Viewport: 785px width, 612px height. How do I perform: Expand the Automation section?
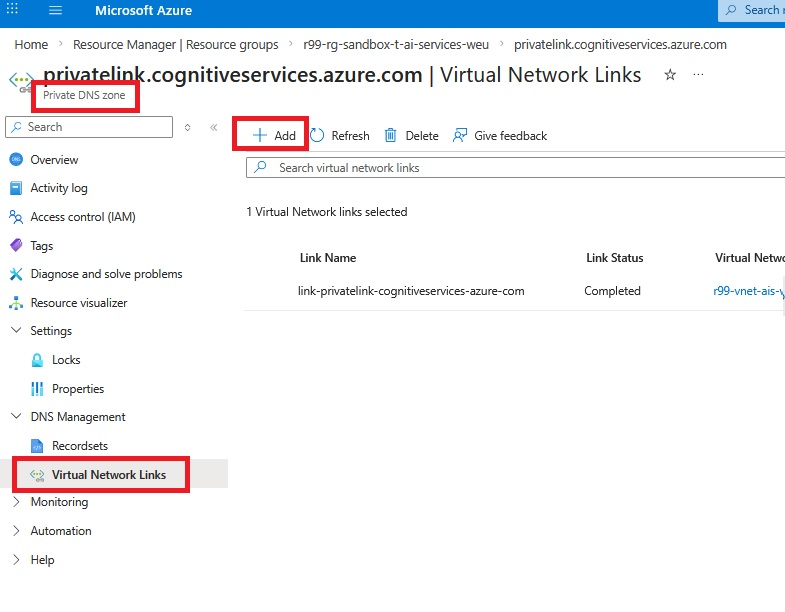(16, 531)
